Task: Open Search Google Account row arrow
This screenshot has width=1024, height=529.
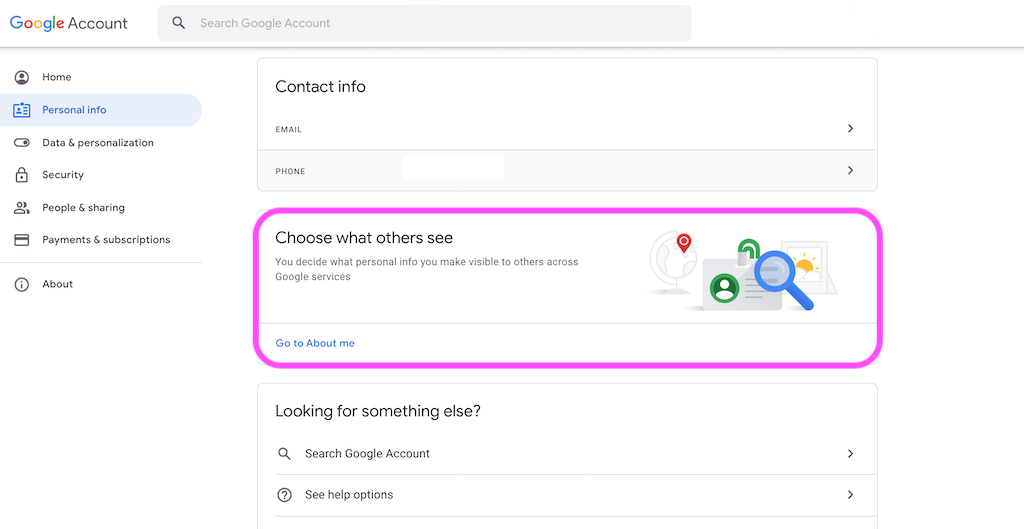Action: click(x=850, y=453)
